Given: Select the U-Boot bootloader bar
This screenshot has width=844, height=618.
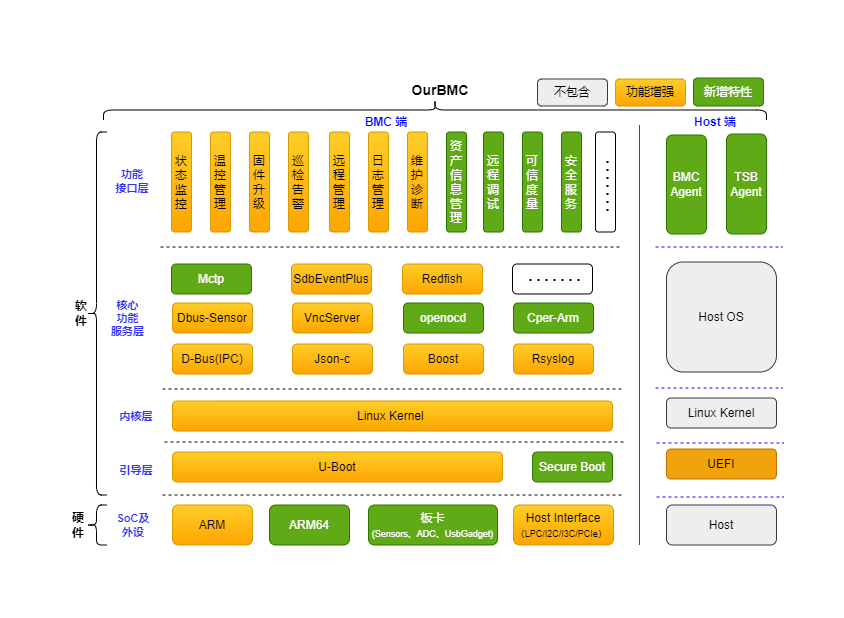Looking at the screenshot, I should click(337, 467).
